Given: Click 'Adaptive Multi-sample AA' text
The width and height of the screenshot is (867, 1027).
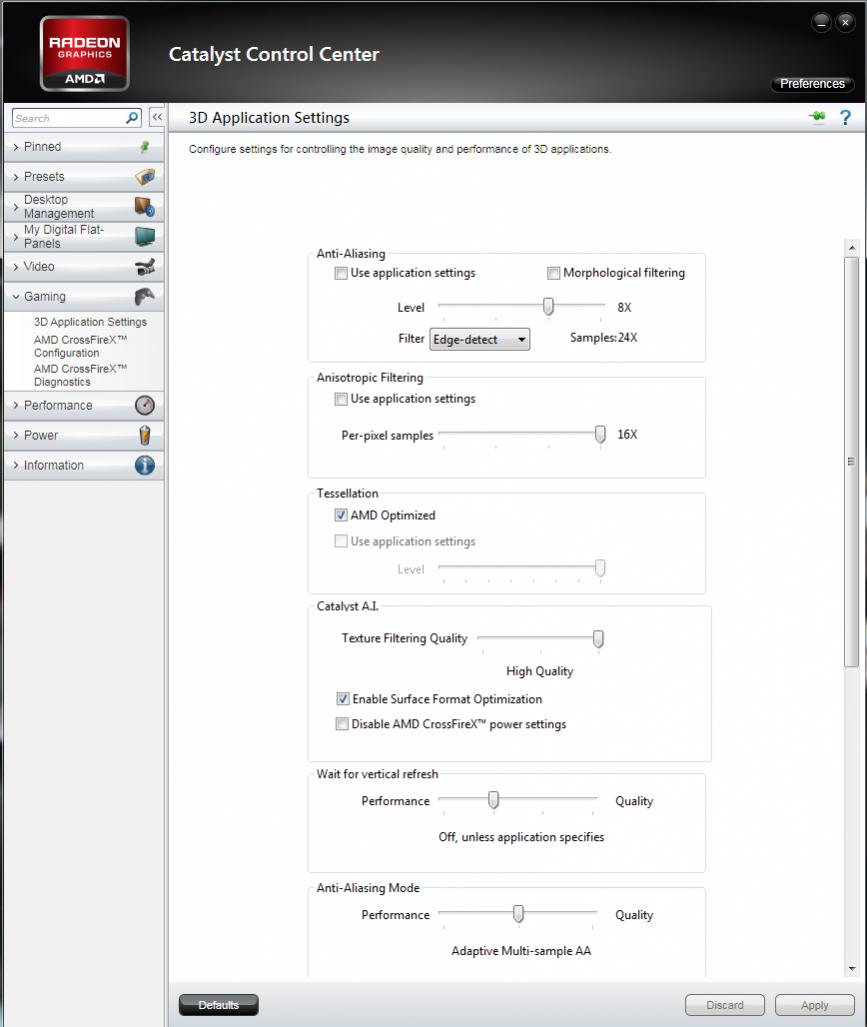Looking at the screenshot, I should tap(521, 951).
